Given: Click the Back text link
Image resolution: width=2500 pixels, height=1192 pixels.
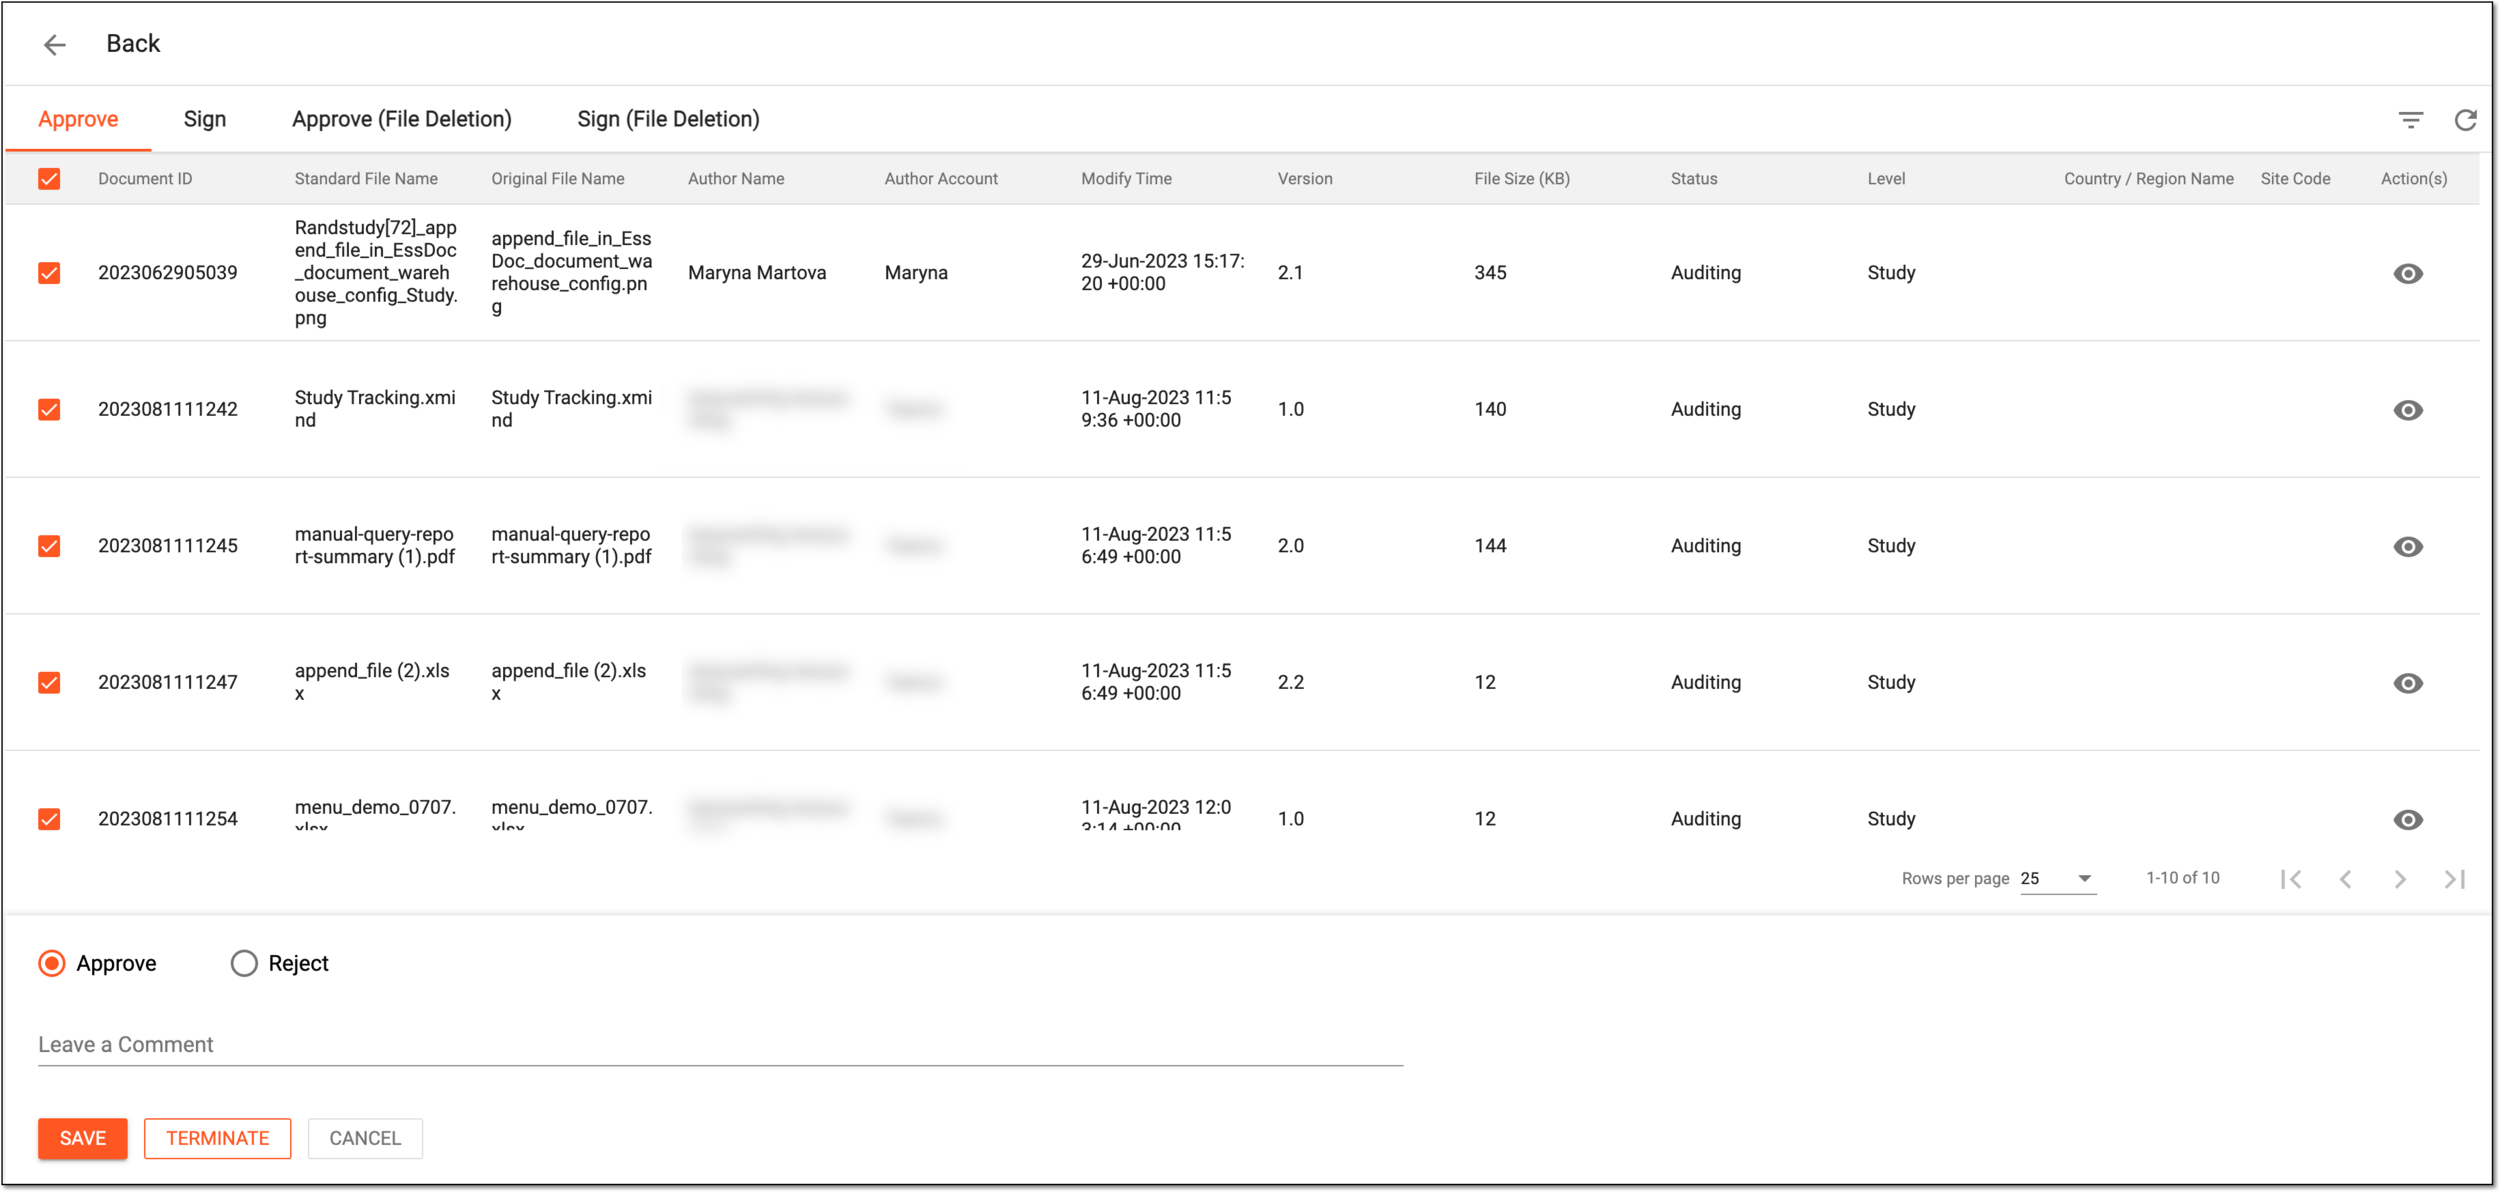Looking at the screenshot, I should point(133,44).
